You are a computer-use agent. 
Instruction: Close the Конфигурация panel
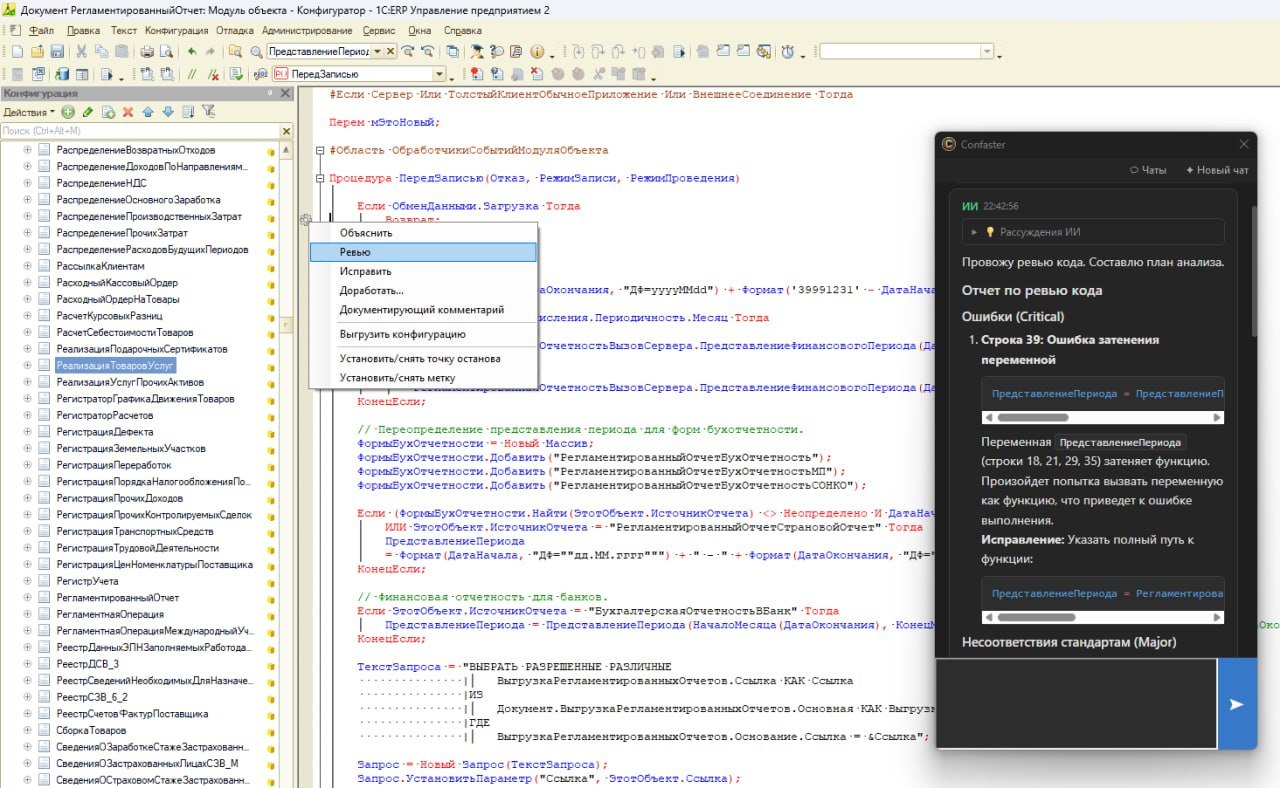coord(285,93)
